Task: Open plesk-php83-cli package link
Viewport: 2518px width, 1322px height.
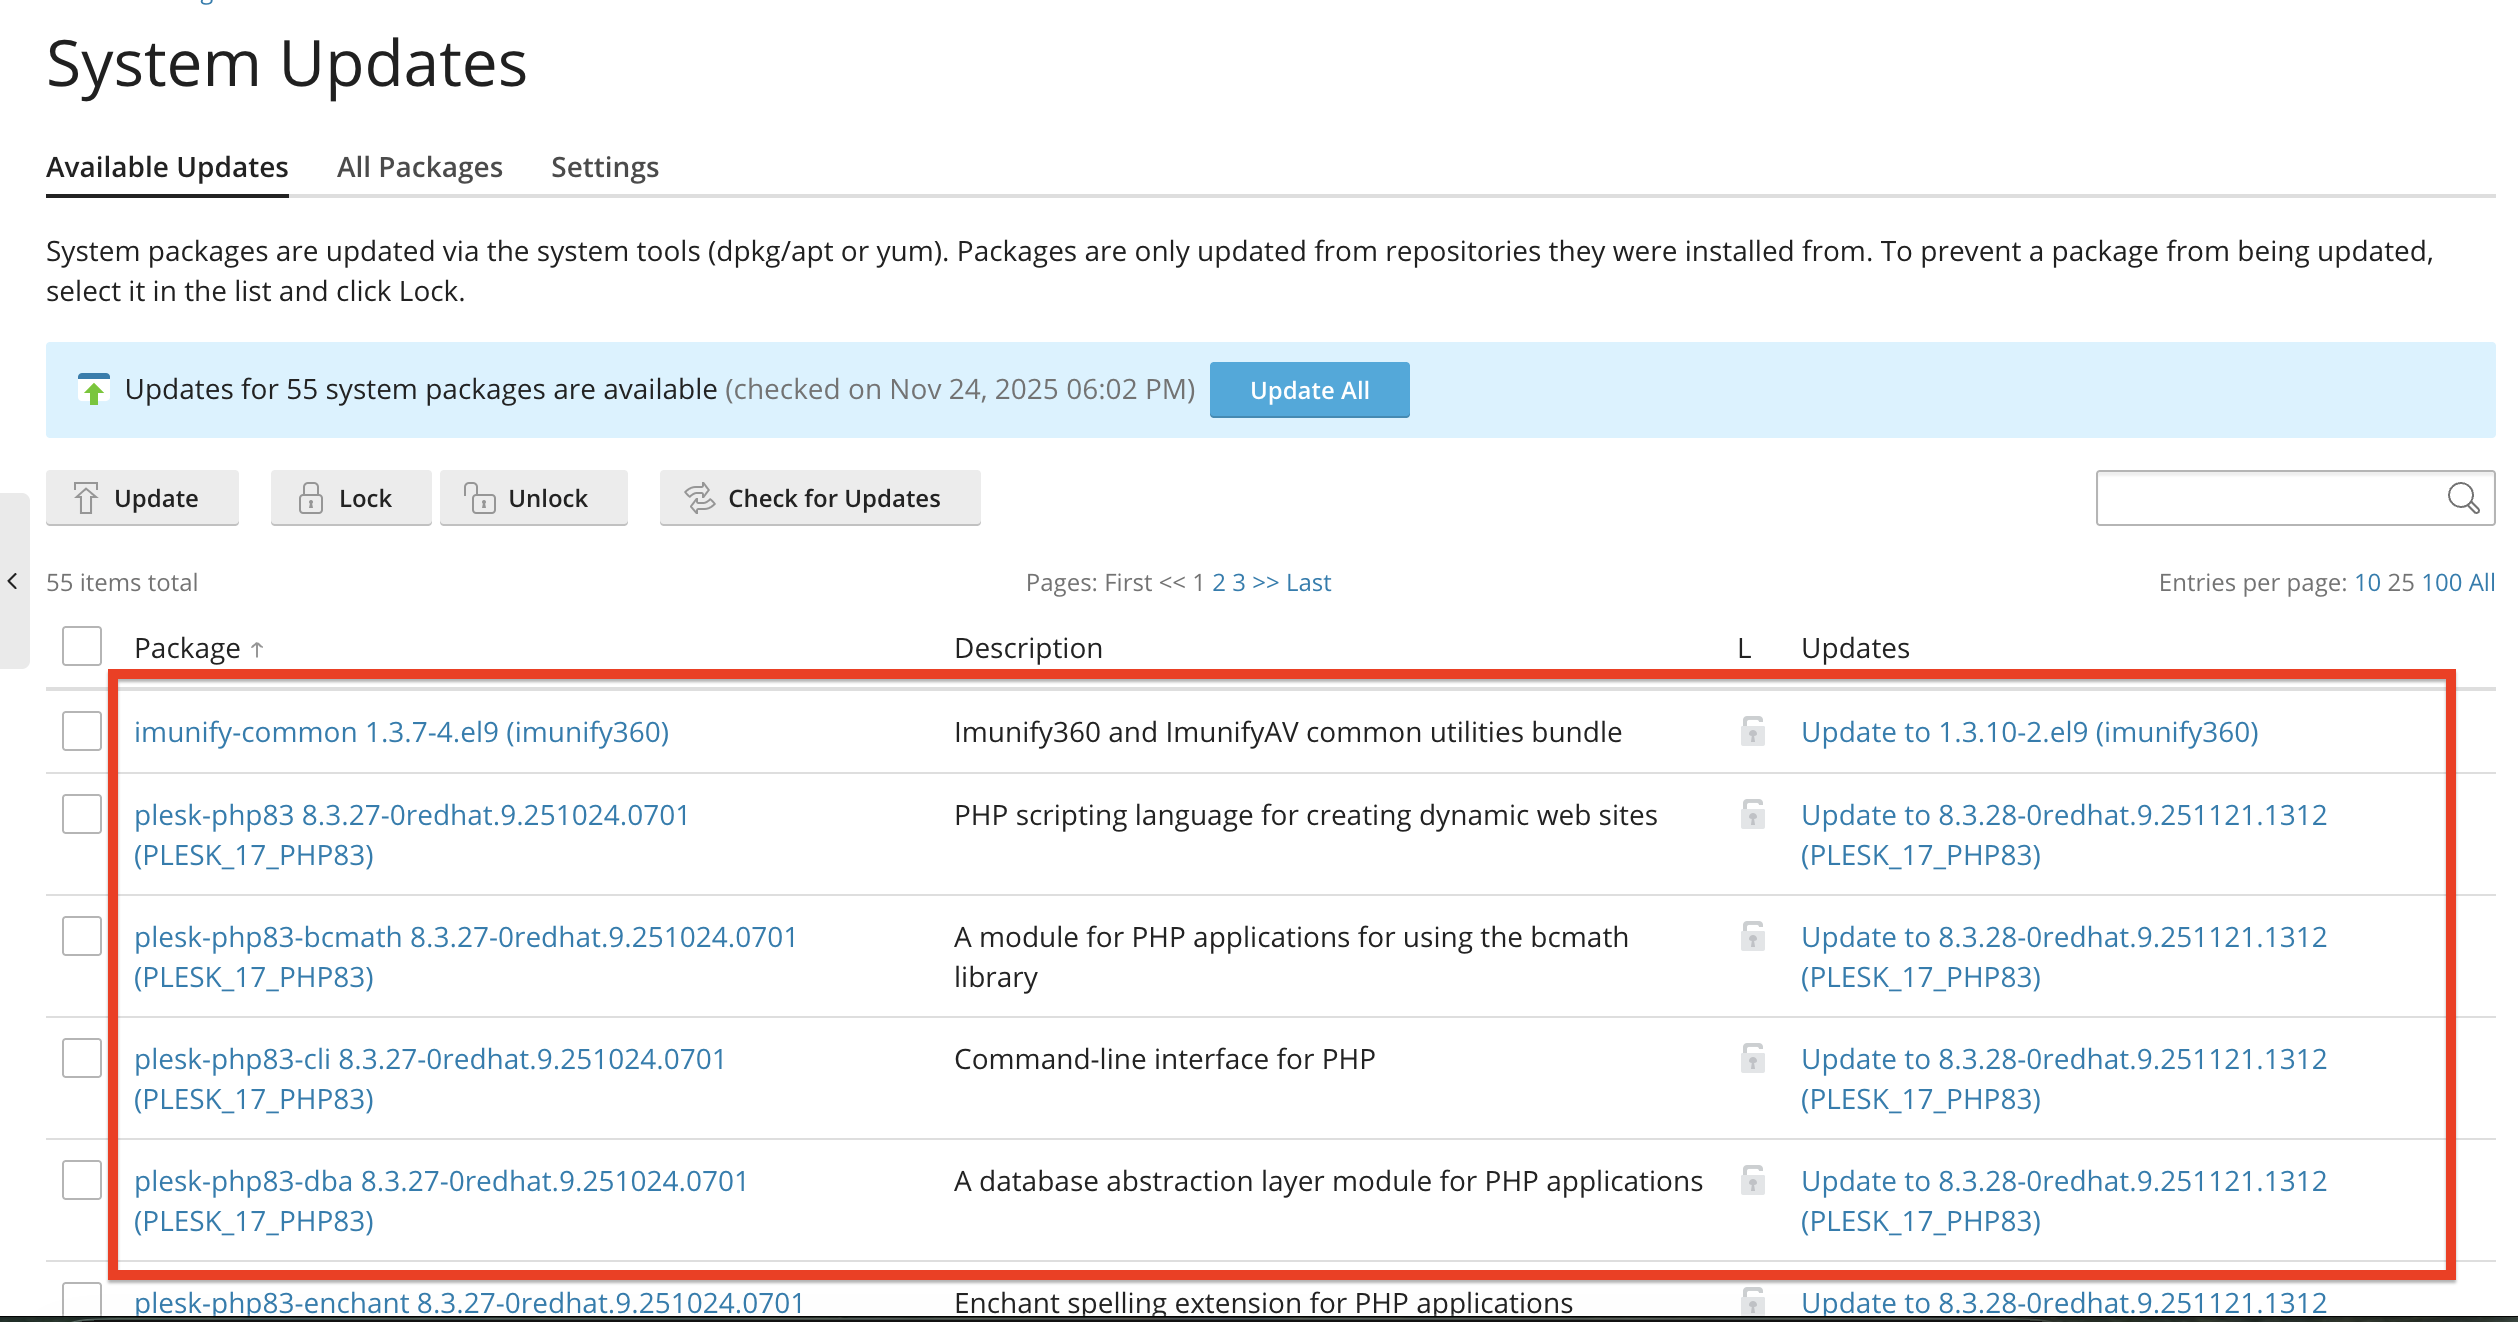Action: (x=430, y=1079)
